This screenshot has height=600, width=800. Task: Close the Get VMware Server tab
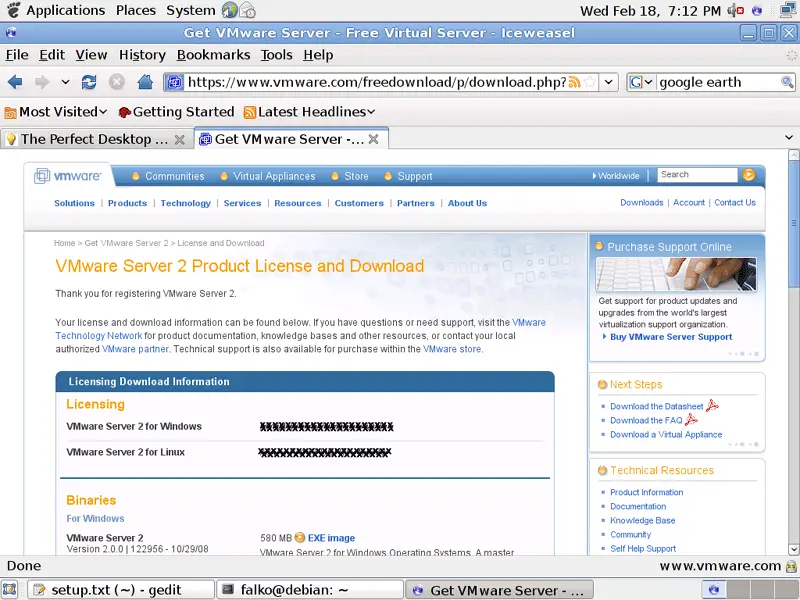click(373, 139)
